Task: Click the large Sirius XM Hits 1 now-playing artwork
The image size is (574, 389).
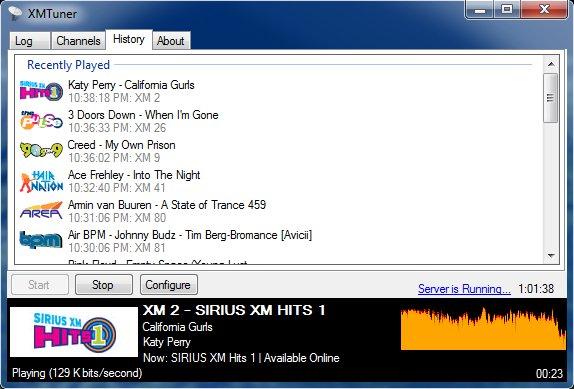Action: [74, 332]
